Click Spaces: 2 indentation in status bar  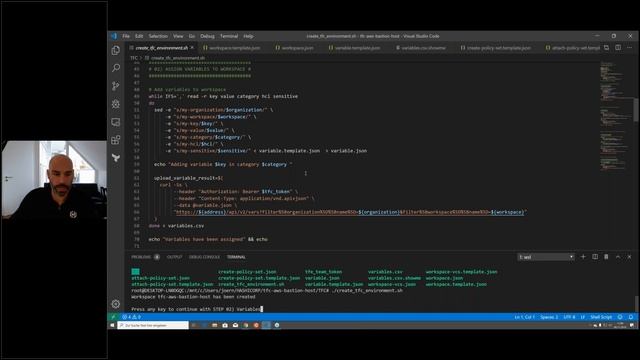[x=549, y=317]
